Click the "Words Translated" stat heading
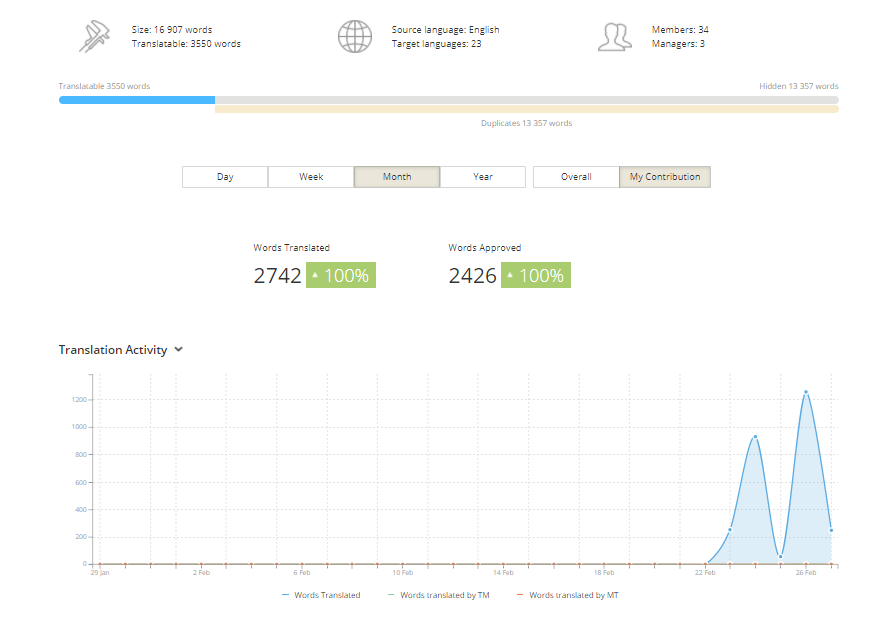The height and width of the screenshot is (636, 896). (291, 248)
